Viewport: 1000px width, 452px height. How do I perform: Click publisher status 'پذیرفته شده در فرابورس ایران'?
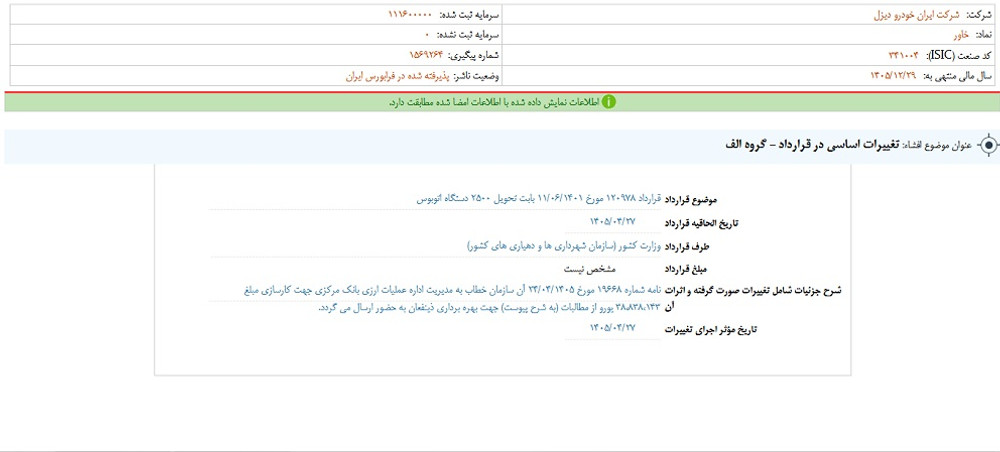[397, 76]
